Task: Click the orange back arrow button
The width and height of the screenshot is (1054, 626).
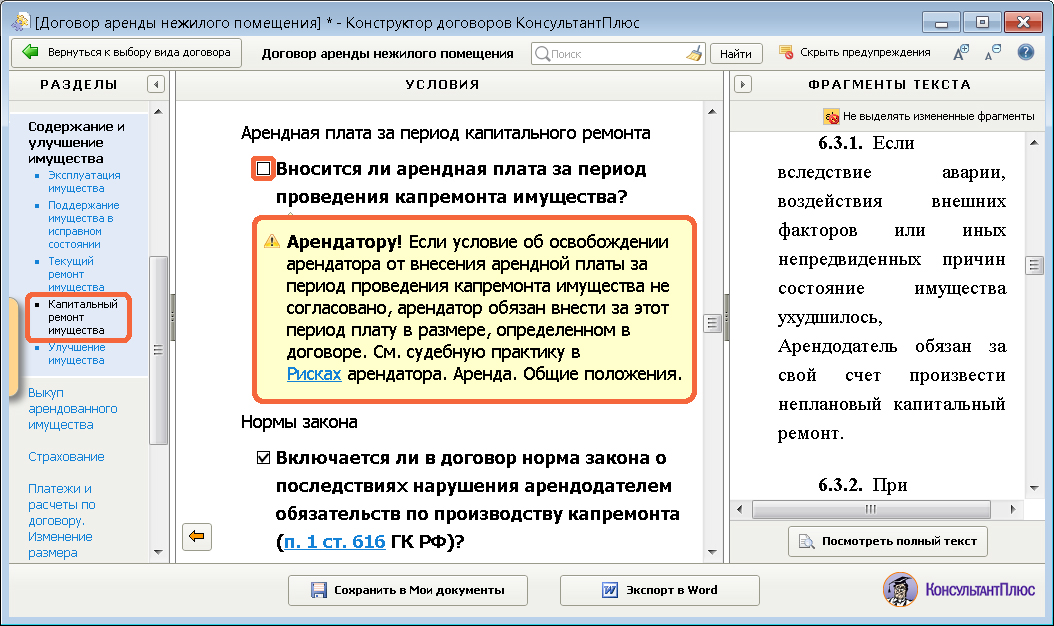Action: pos(197,537)
